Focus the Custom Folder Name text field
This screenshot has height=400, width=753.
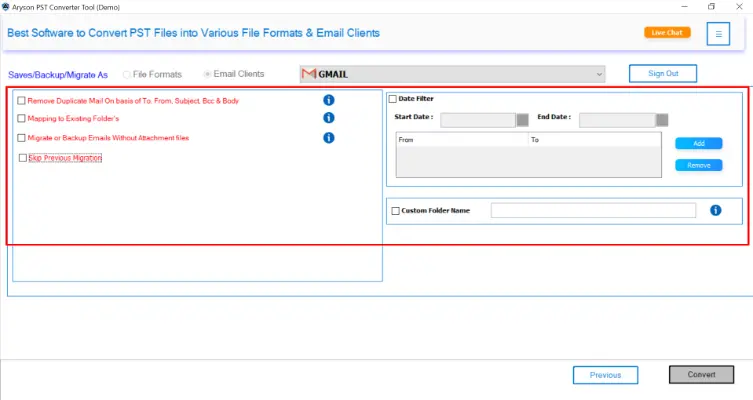593,210
